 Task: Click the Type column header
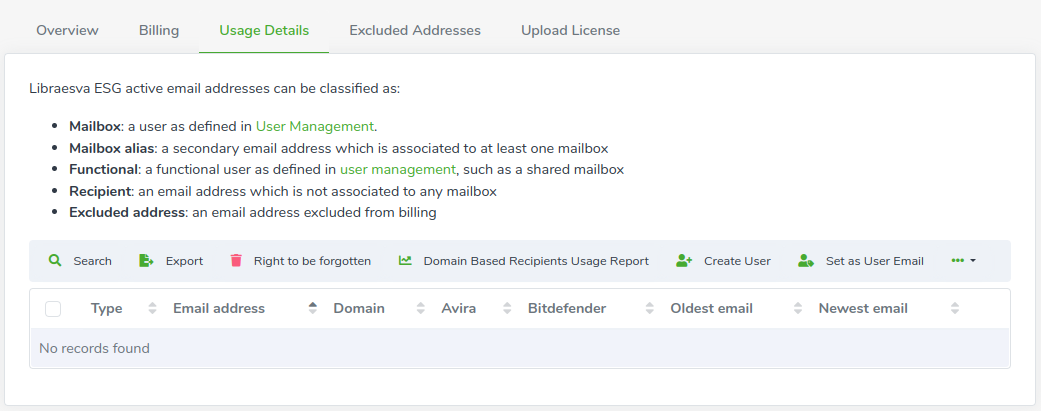click(x=106, y=308)
